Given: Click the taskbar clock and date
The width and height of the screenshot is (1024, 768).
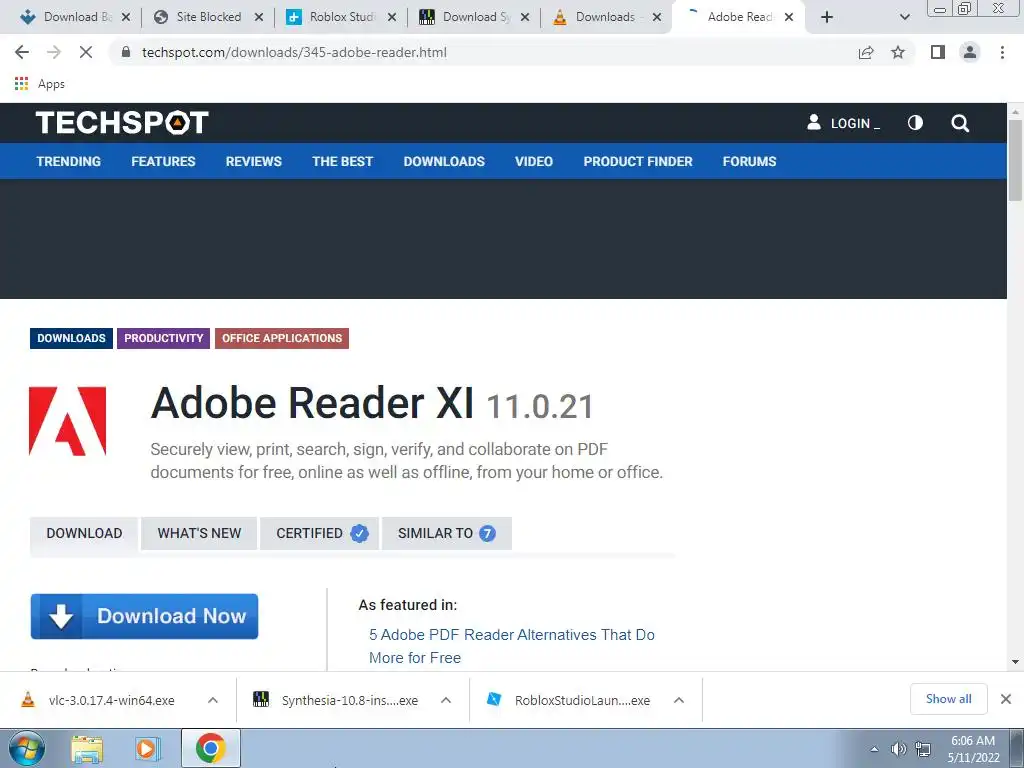Looking at the screenshot, I should click(973, 749).
